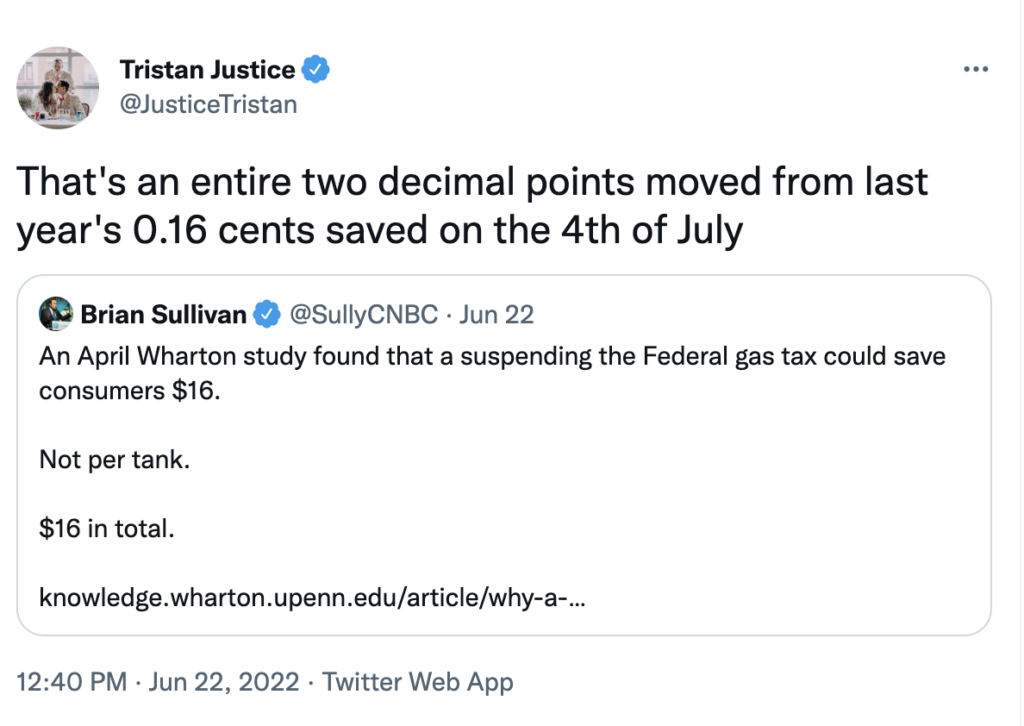This screenshot has width=1024, height=726.
Task: Click the quoted text about the Wharton study
Action: click(492, 356)
